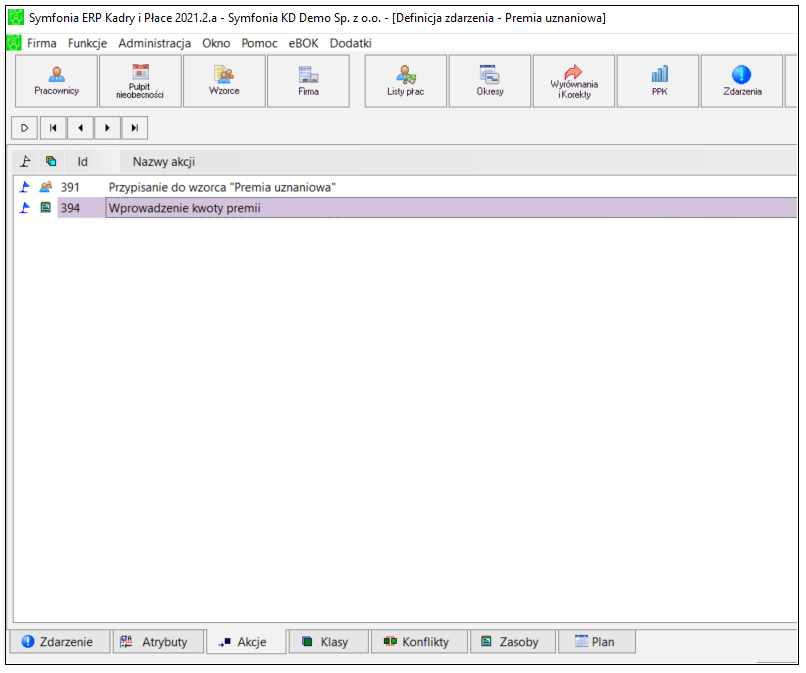Open the Pracownicy toolbar button
806x673 pixels.
coord(57,81)
